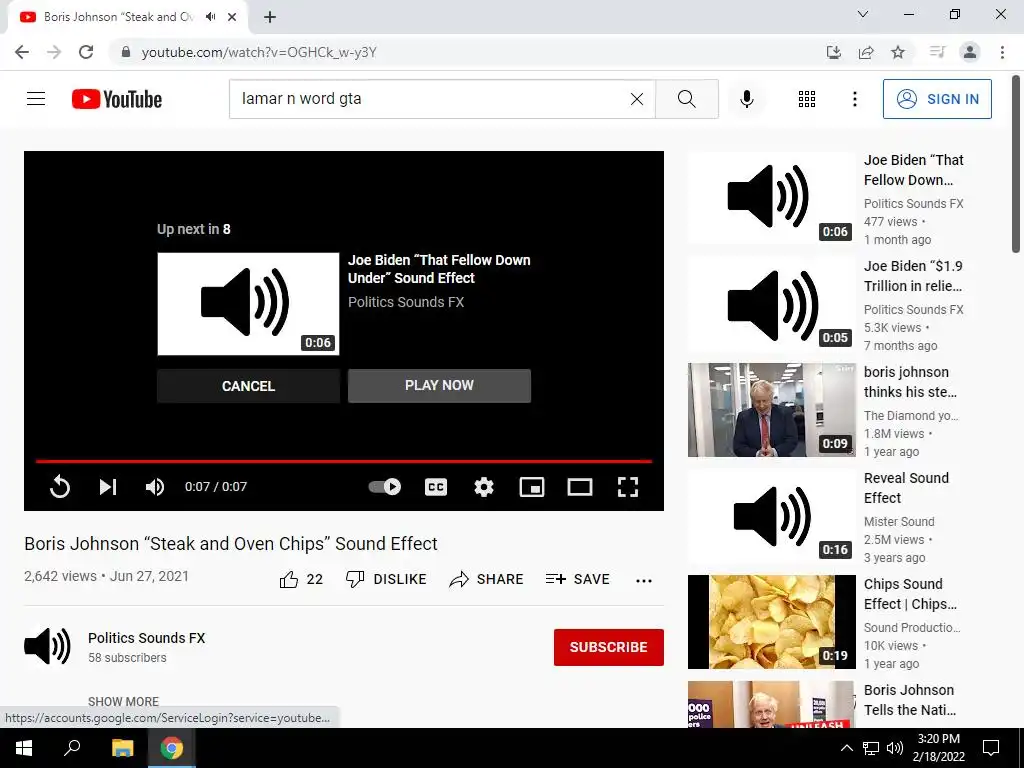Open more actions below the video
This screenshot has width=1024, height=768.
(x=644, y=581)
